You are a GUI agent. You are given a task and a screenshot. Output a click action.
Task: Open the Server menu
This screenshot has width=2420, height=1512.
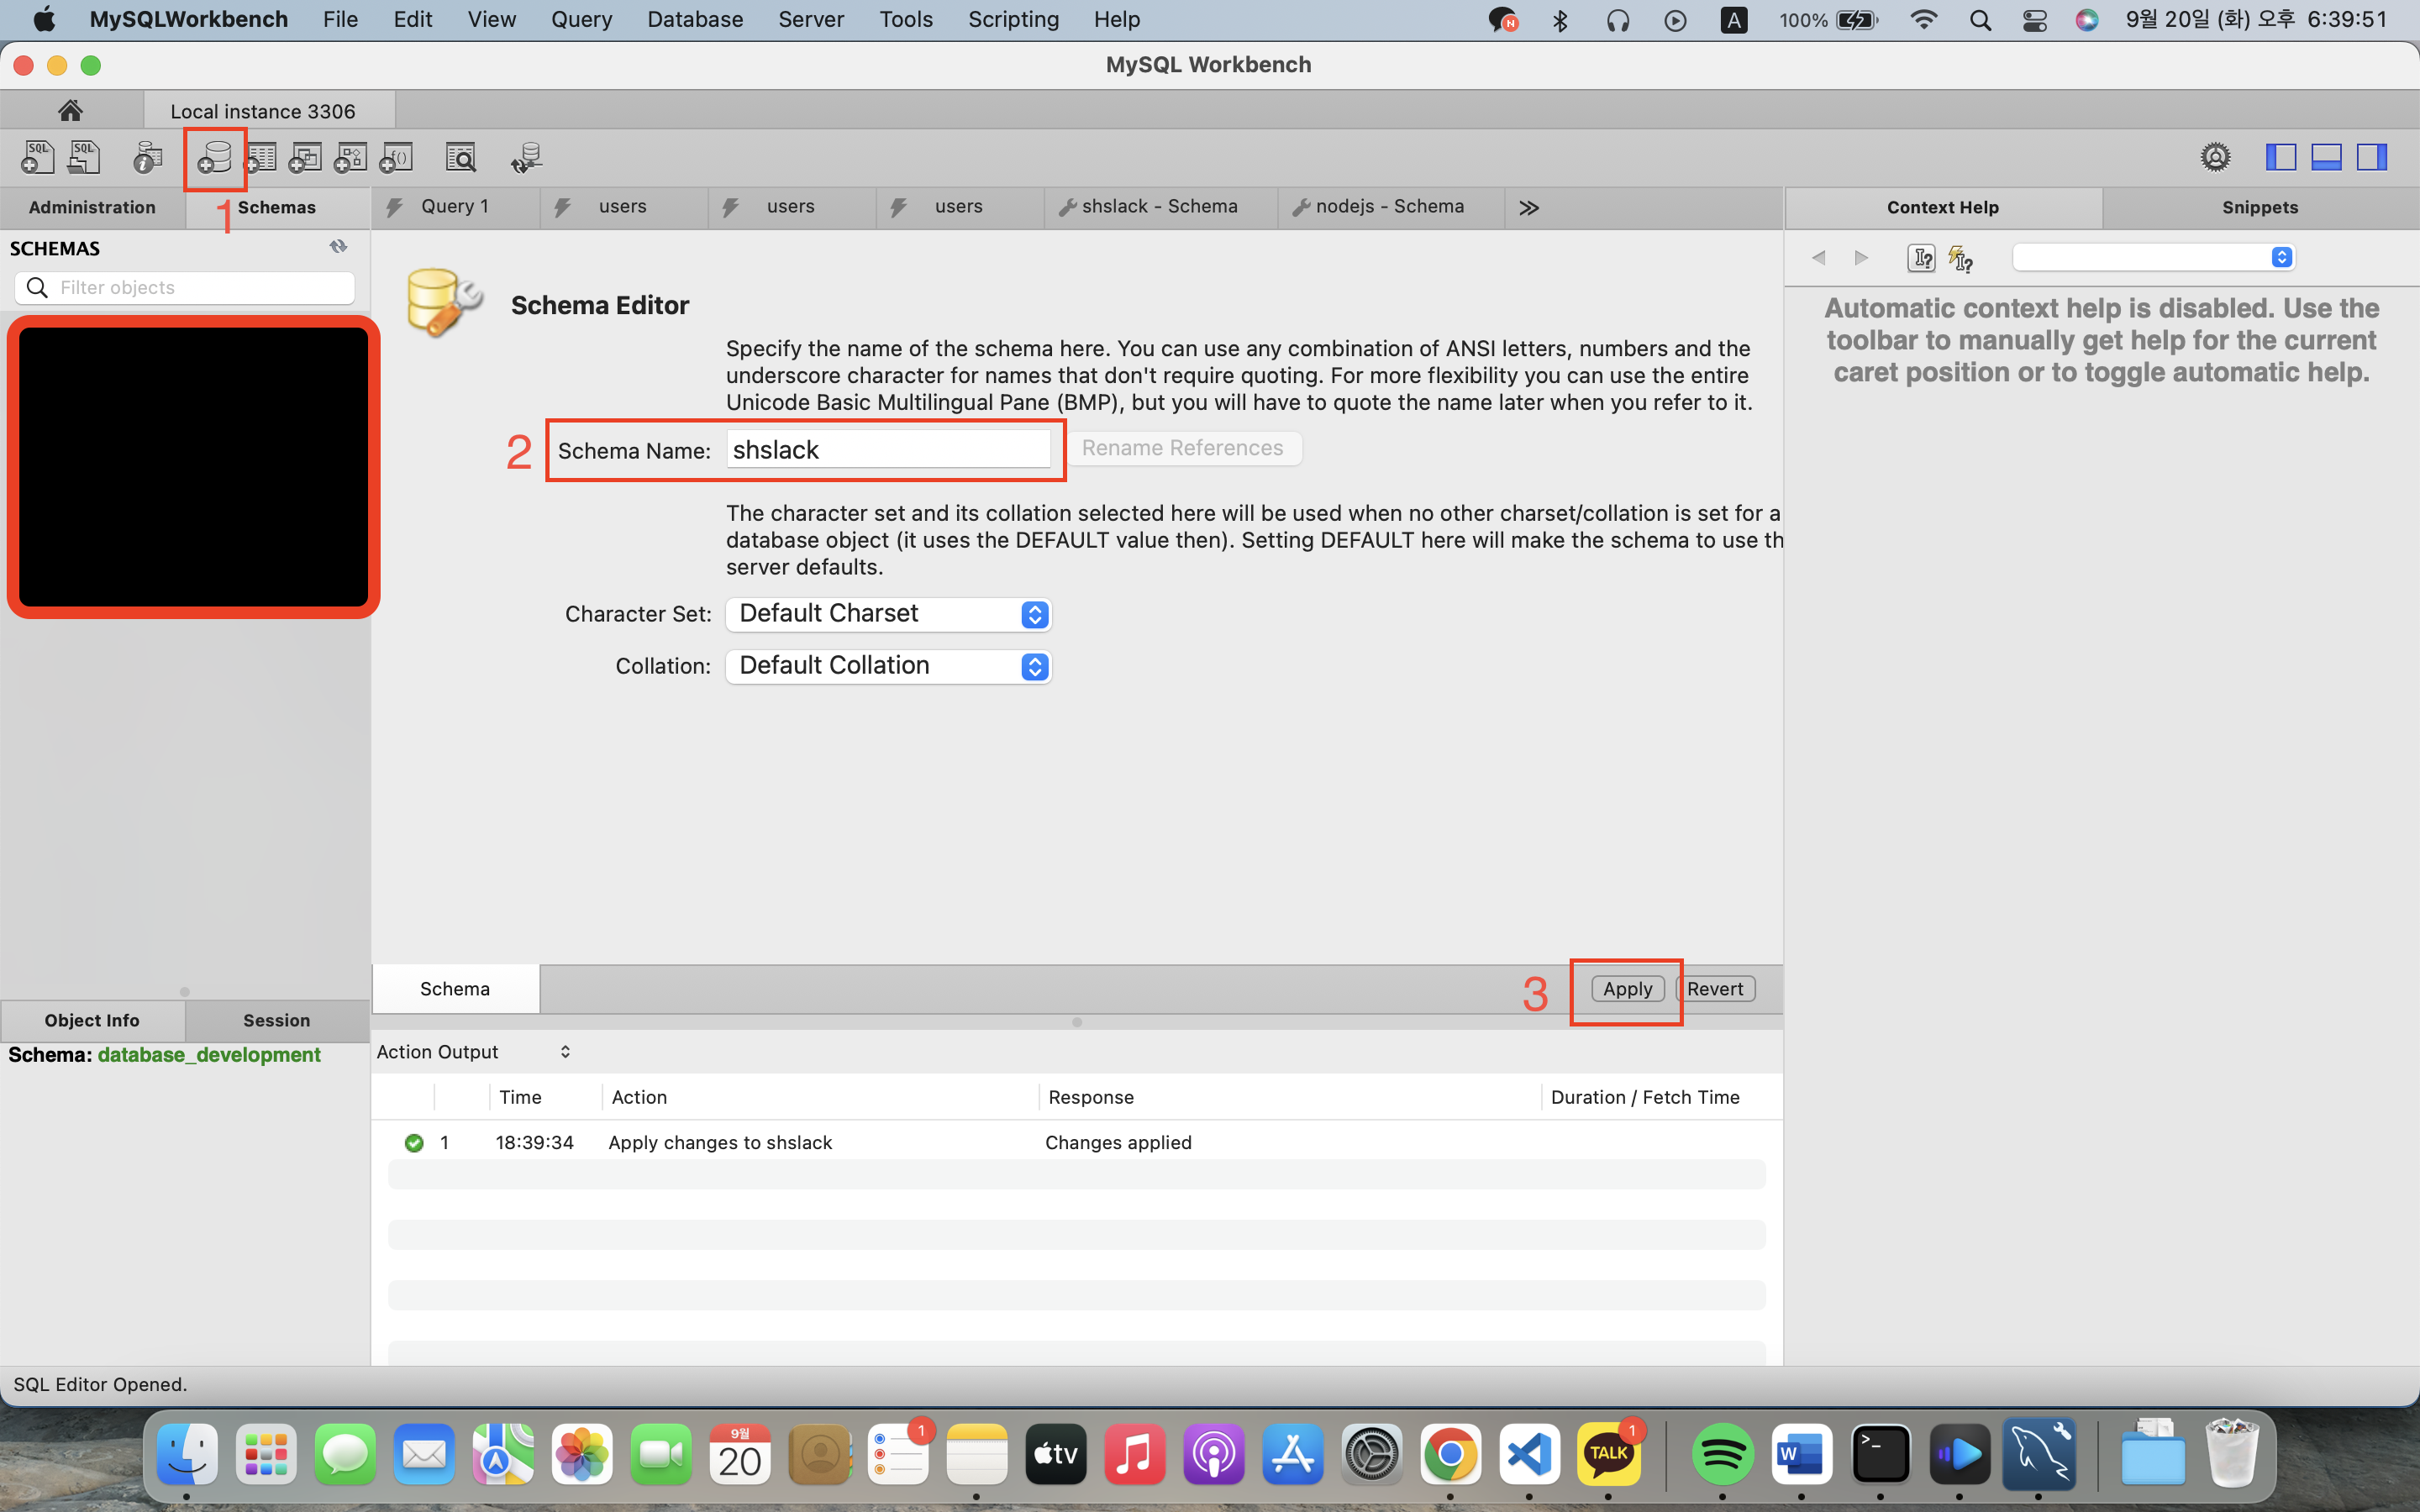coord(811,19)
